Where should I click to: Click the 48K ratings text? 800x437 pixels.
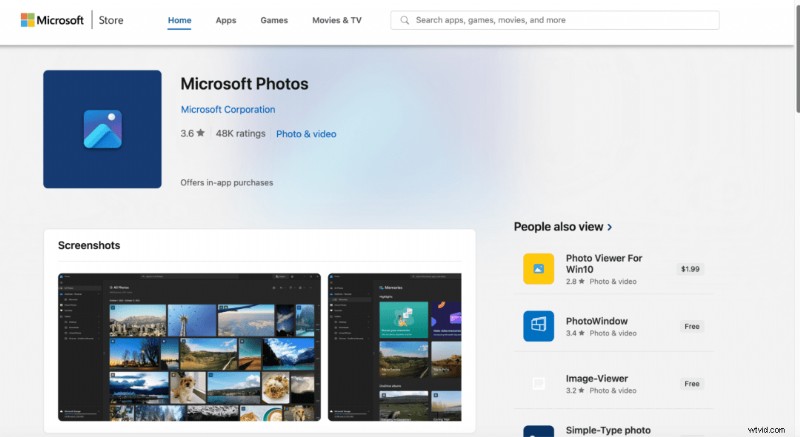point(240,134)
